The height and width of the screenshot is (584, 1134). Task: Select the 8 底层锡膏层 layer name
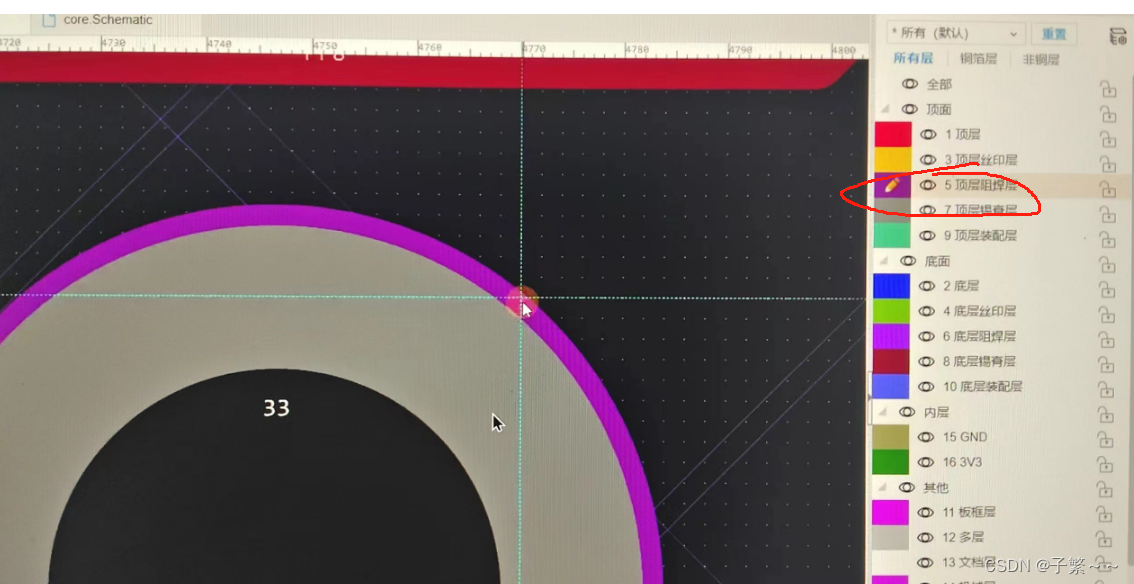click(x=979, y=361)
